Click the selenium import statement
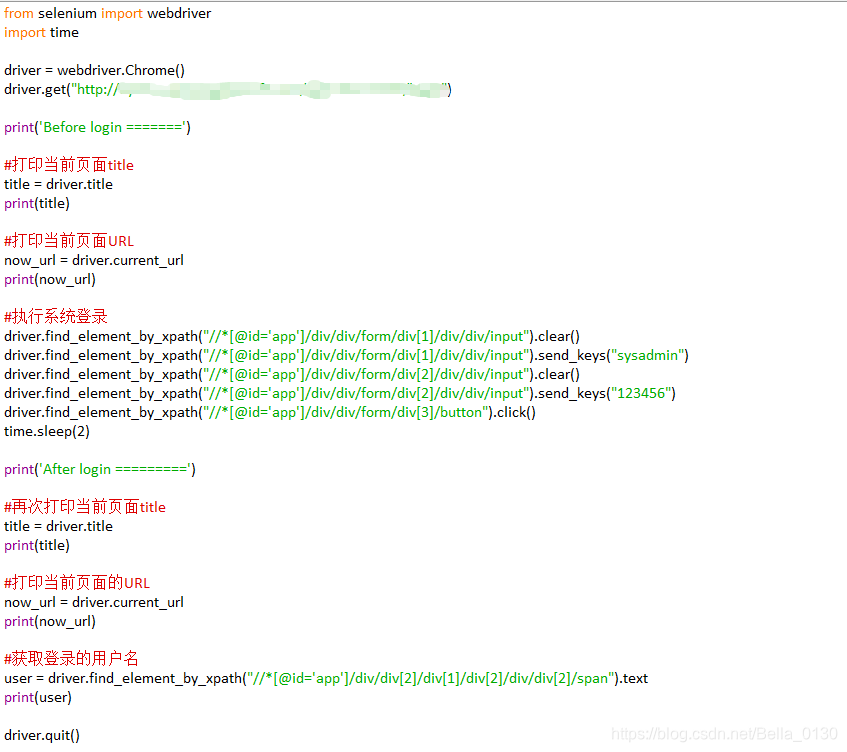 pyautogui.click(x=105, y=13)
